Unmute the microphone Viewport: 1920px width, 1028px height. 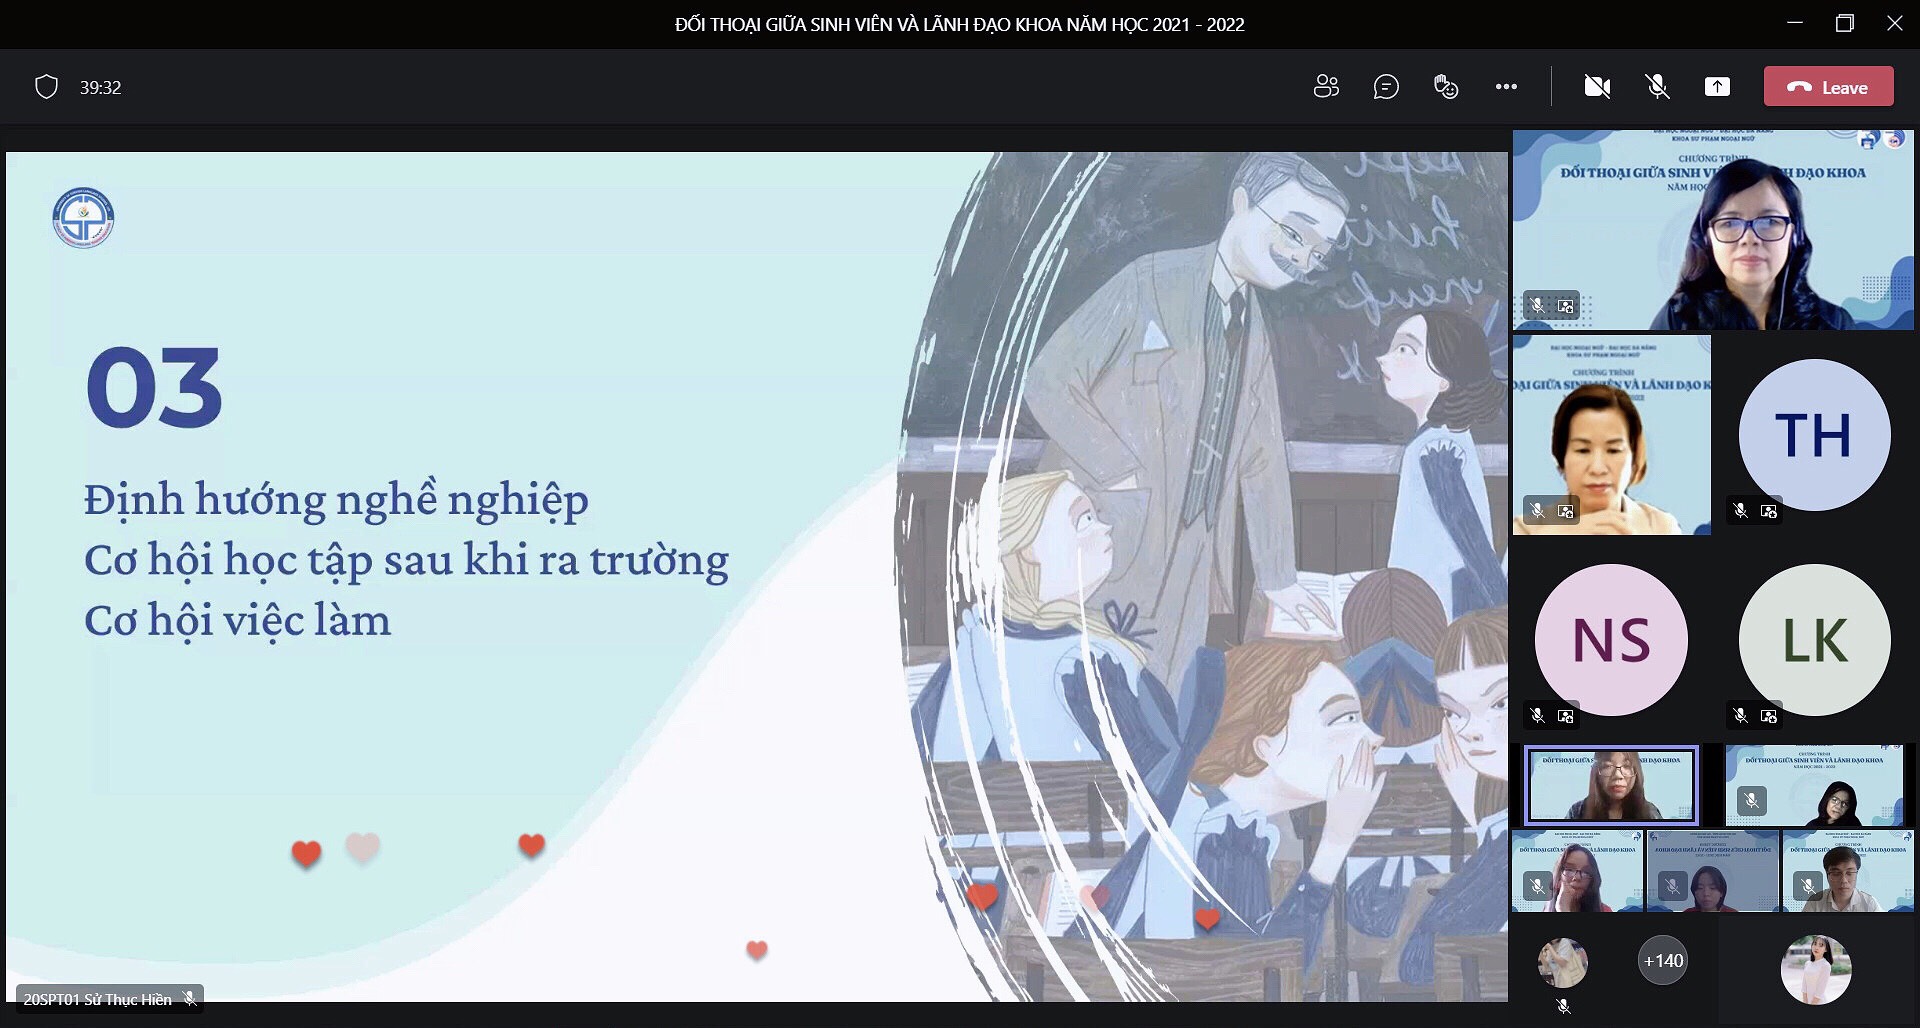point(1657,87)
